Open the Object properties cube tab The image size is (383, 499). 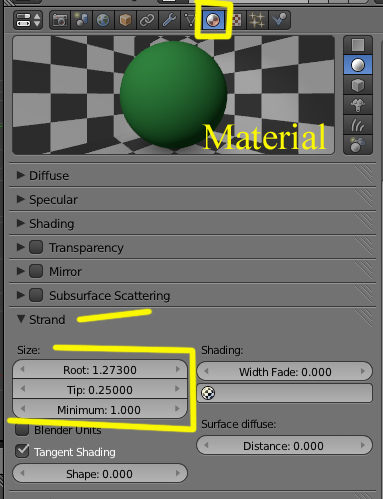pyautogui.click(x=125, y=20)
